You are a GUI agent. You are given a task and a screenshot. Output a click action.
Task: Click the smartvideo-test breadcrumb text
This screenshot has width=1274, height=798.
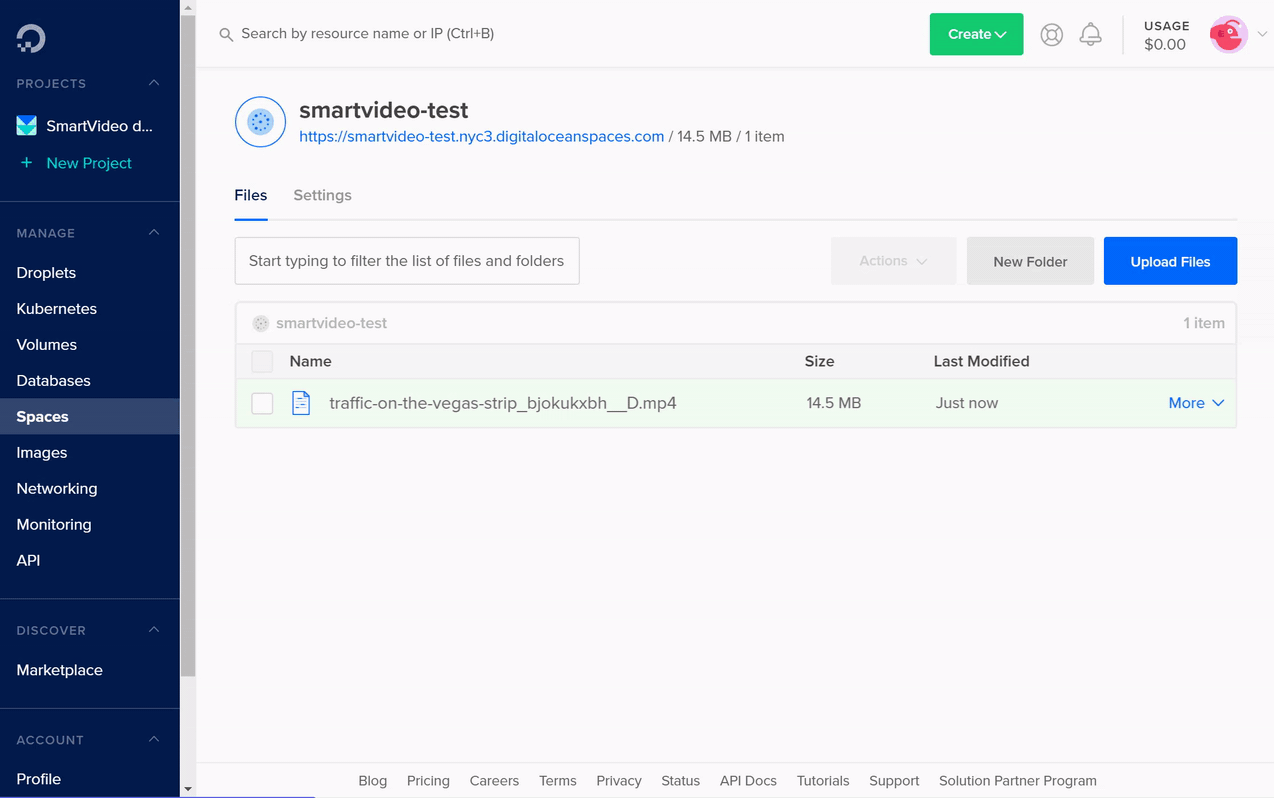coord(331,323)
